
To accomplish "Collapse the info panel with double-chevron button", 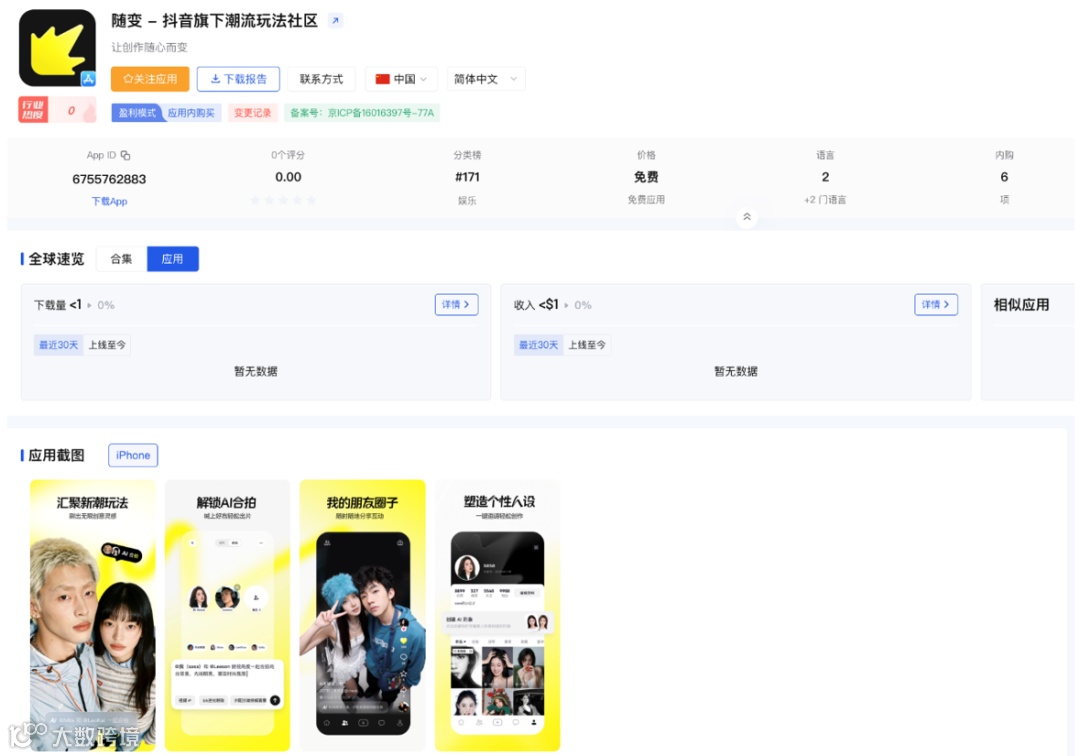I will point(747,217).
